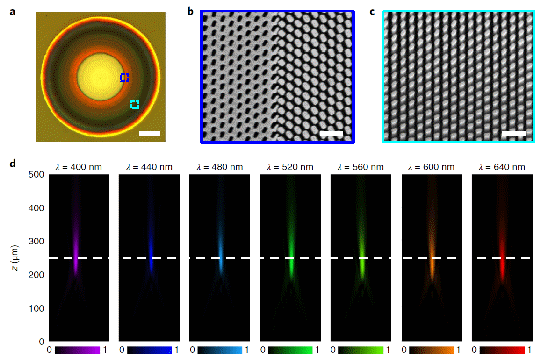The image size is (554, 363).
Task: Click the λ = 560 nm plot title
Action: pyautogui.click(x=360, y=167)
